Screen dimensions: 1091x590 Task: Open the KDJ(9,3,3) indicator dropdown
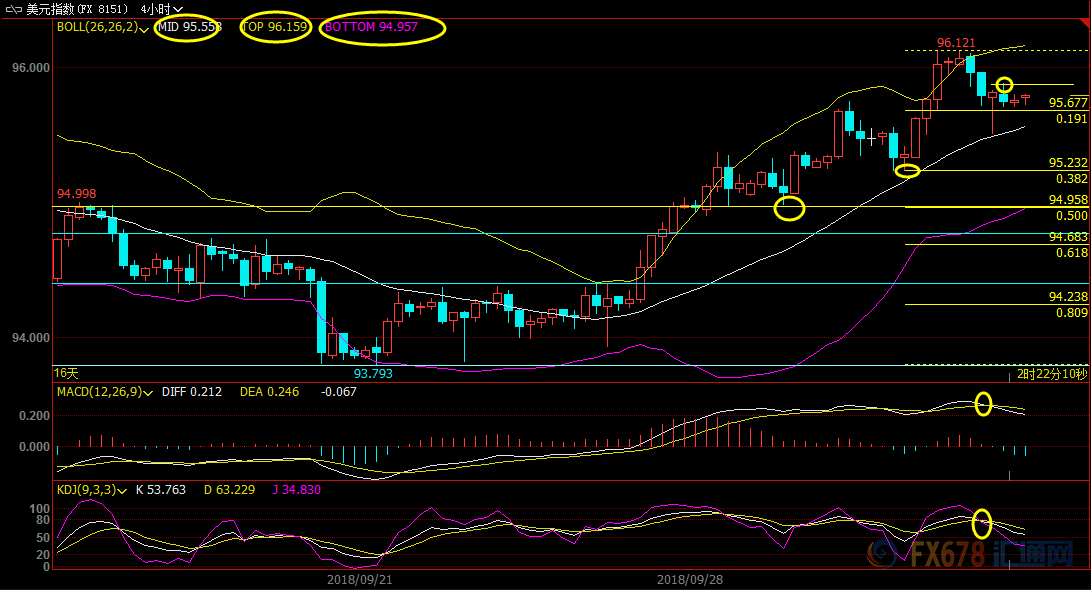(x=123, y=490)
